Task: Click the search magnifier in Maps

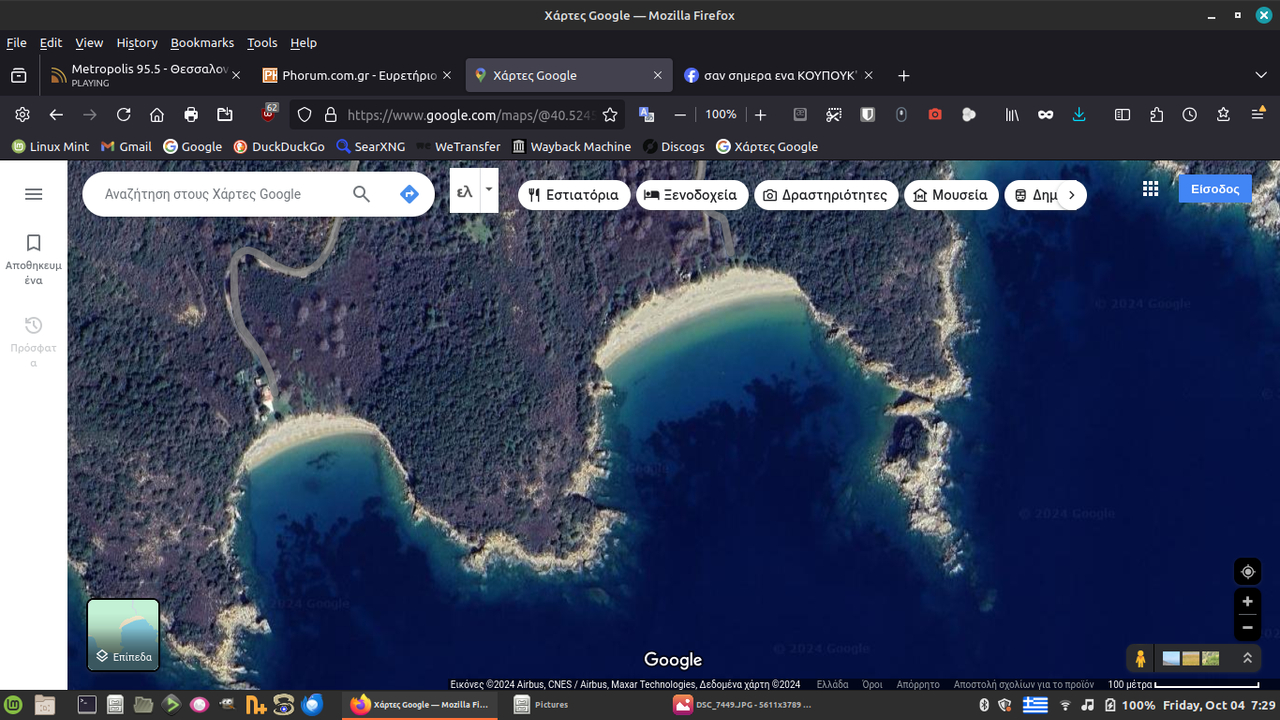Action: pyautogui.click(x=362, y=194)
